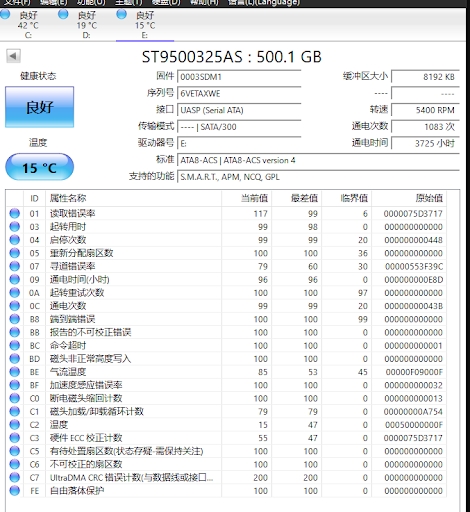Screen dimensions: 470x512
Task: Click the 命令超时 attribute name
Action: pos(68,345)
